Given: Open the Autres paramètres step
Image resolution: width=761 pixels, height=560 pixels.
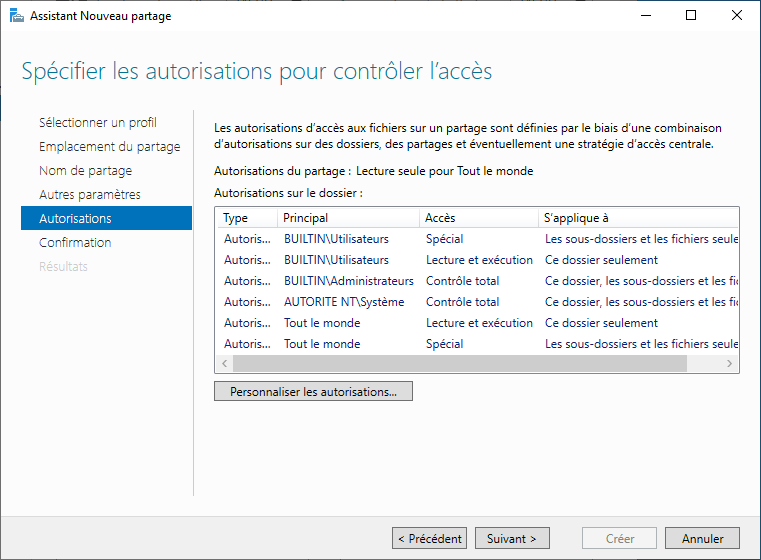Looking at the screenshot, I should [x=89, y=194].
